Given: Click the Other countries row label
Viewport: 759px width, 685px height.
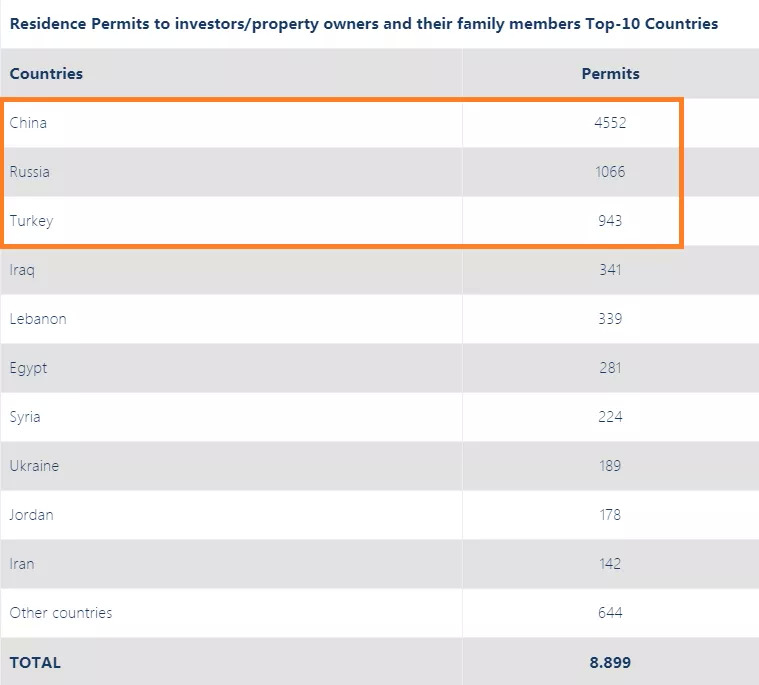Looking at the screenshot, I should tap(61, 613).
